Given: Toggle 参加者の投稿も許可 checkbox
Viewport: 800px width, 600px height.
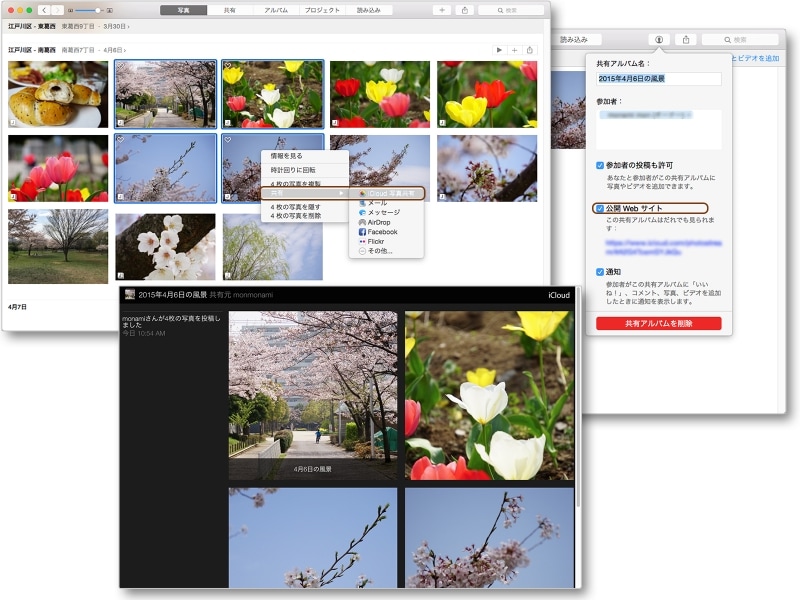Looking at the screenshot, I should pyautogui.click(x=600, y=164).
